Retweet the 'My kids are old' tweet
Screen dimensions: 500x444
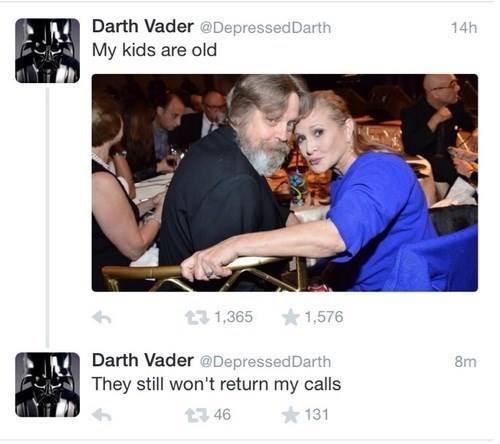coord(197,317)
